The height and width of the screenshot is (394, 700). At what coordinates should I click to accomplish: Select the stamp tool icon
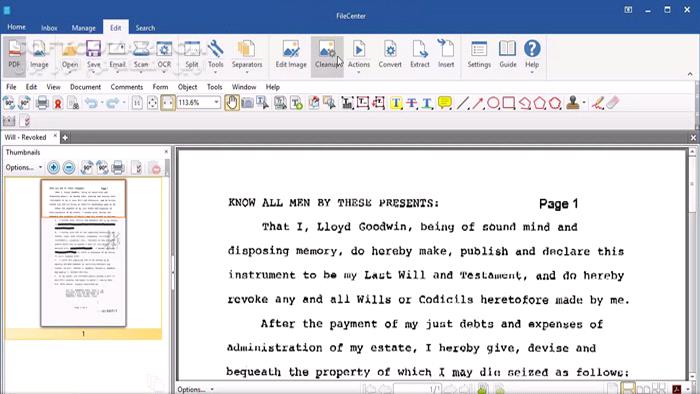[x=573, y=103]
